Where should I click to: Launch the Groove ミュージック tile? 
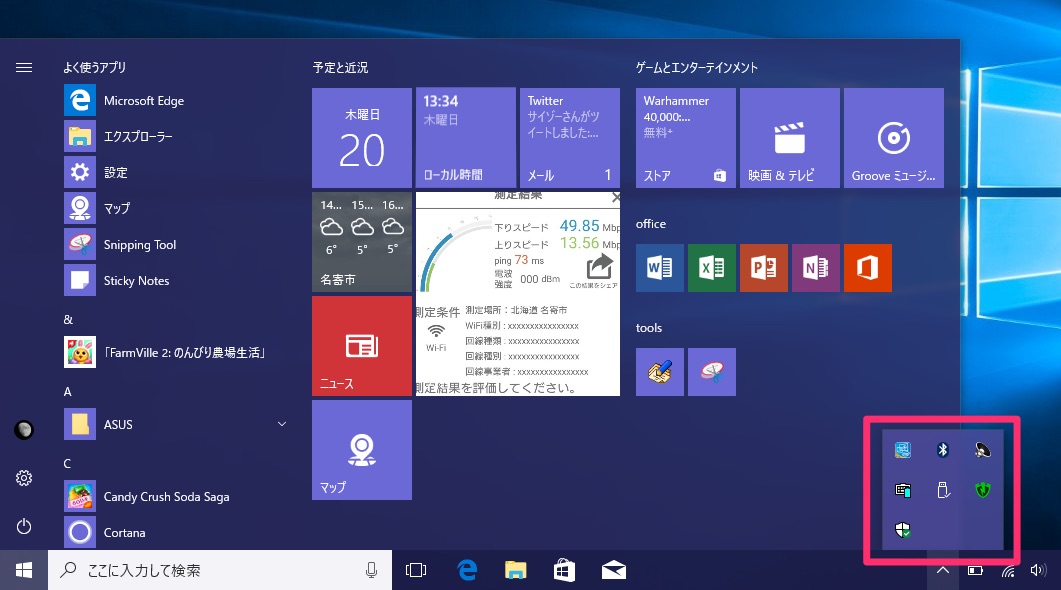[894, 138]
